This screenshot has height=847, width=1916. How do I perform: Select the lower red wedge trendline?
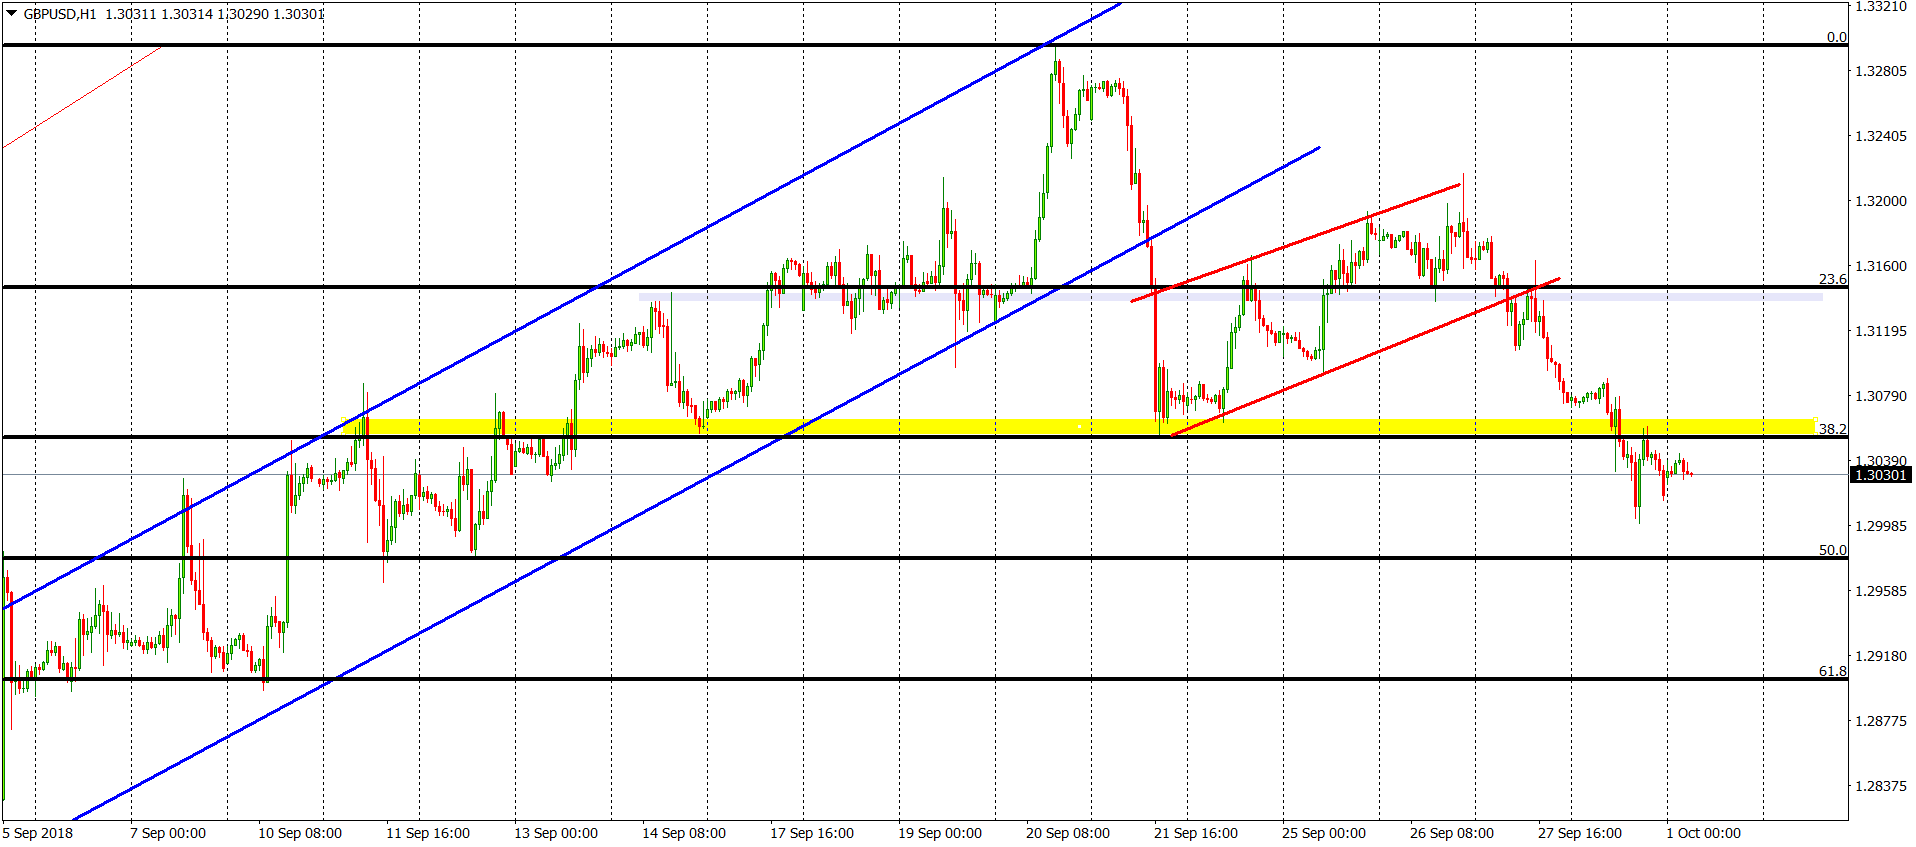click(x=1365, y=357)
